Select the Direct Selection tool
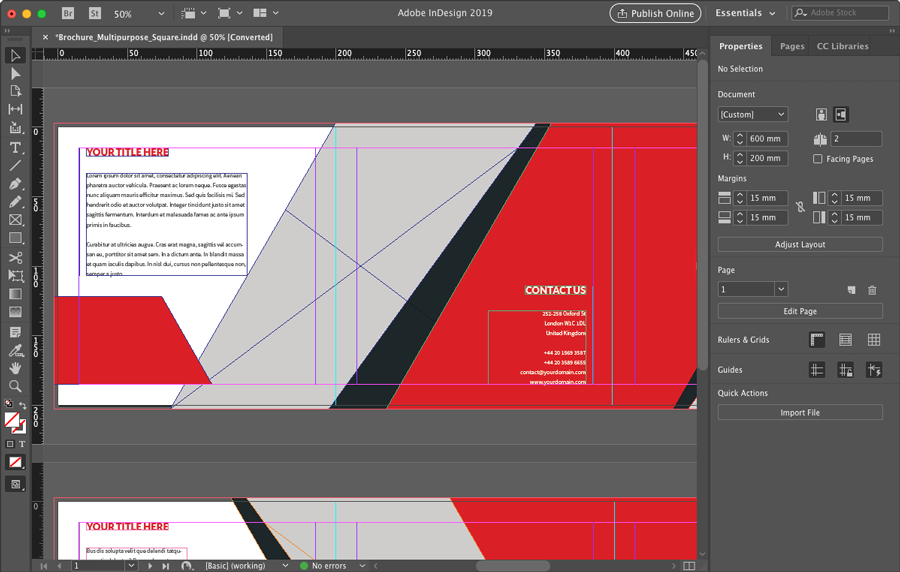This screenshot has height=572, width=900. [x=15, y=73]
